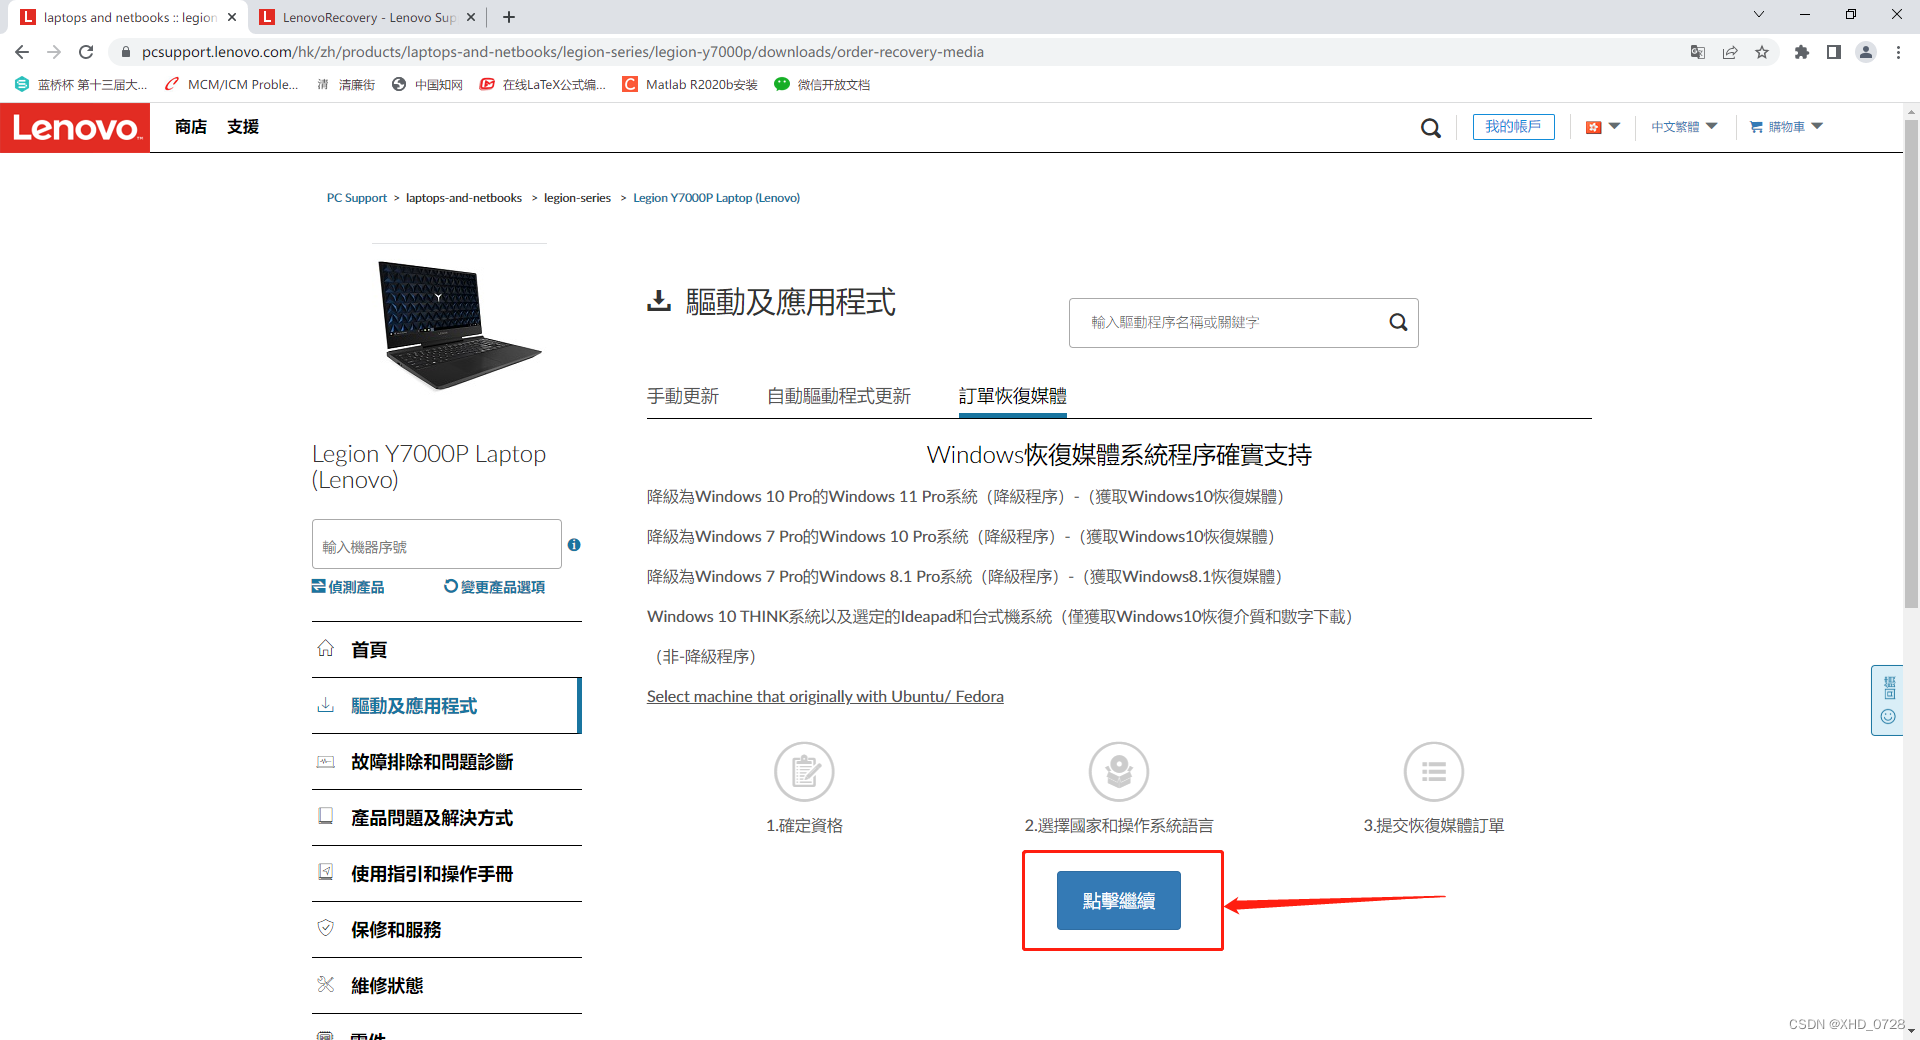
Task: Open 維修狀態 in the sidebar
Action: [447, 986]
